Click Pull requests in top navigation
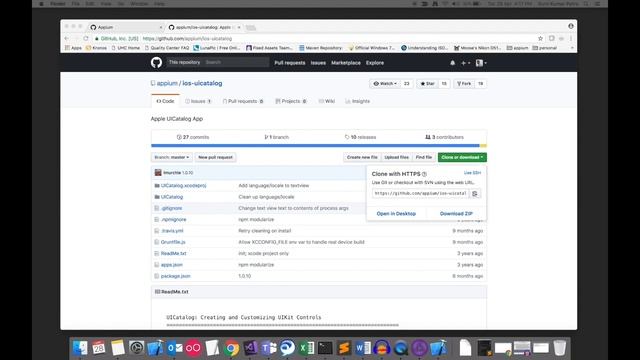Viewport: 640px width, 360px height. click(290, 63)
